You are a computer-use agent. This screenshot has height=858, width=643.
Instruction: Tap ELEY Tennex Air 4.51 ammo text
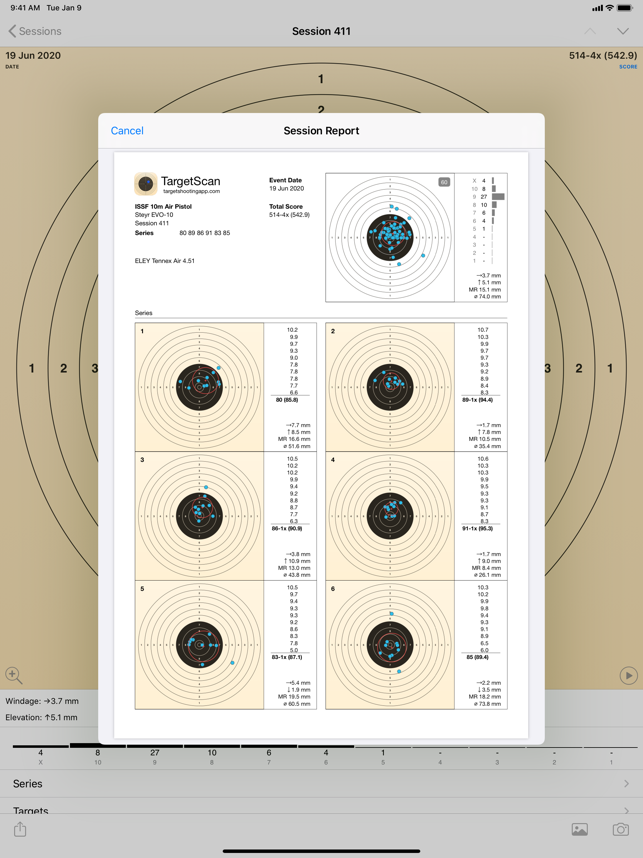point(165,260)
